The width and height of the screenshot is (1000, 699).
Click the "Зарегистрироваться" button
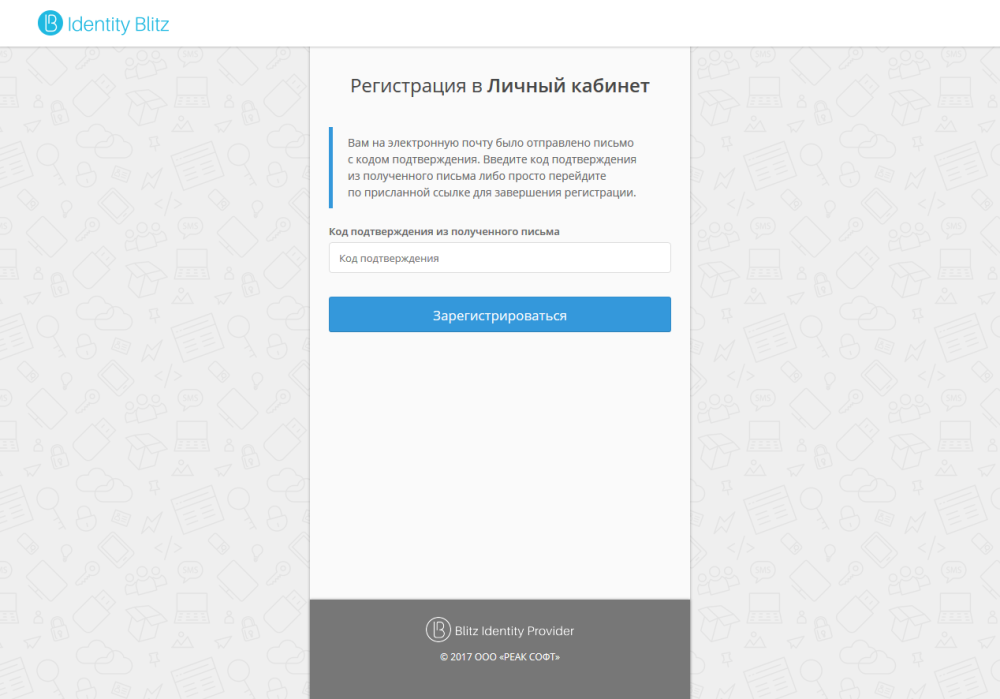(500, 314)
